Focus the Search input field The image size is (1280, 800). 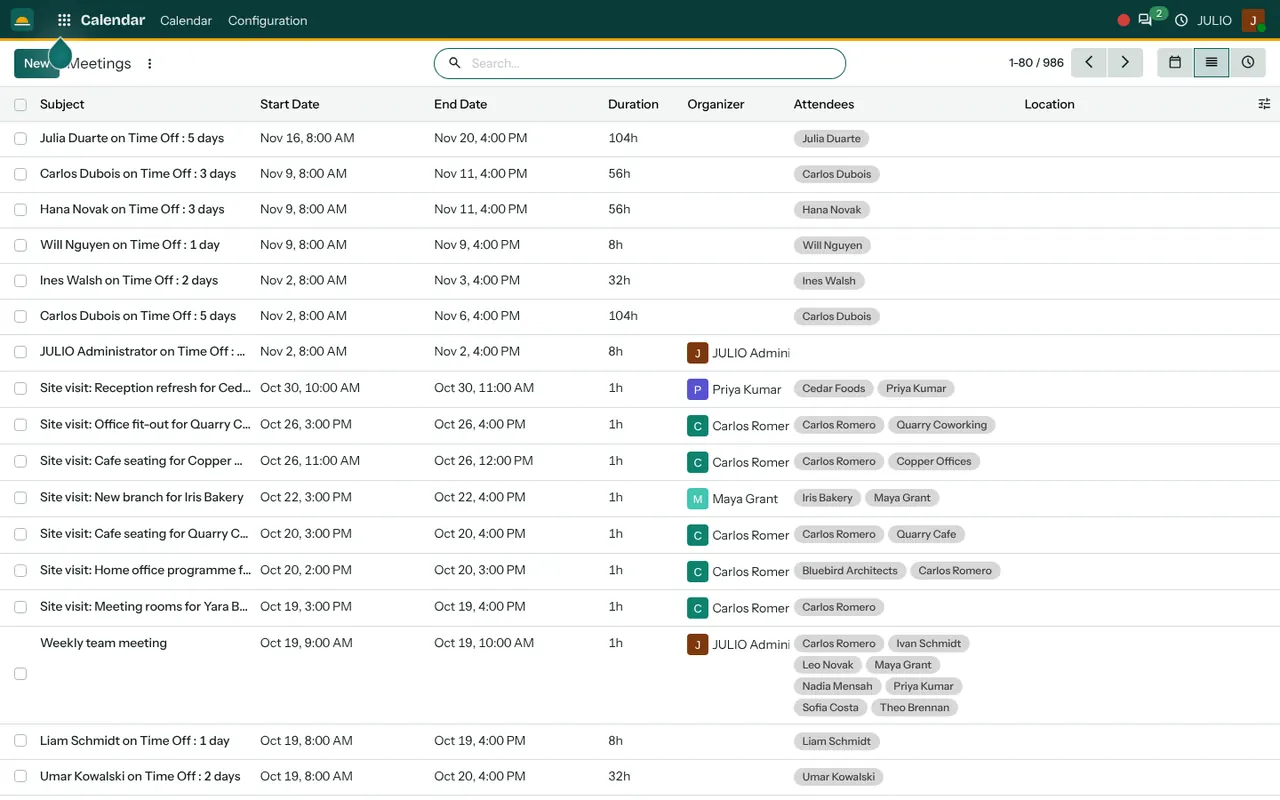655,63
